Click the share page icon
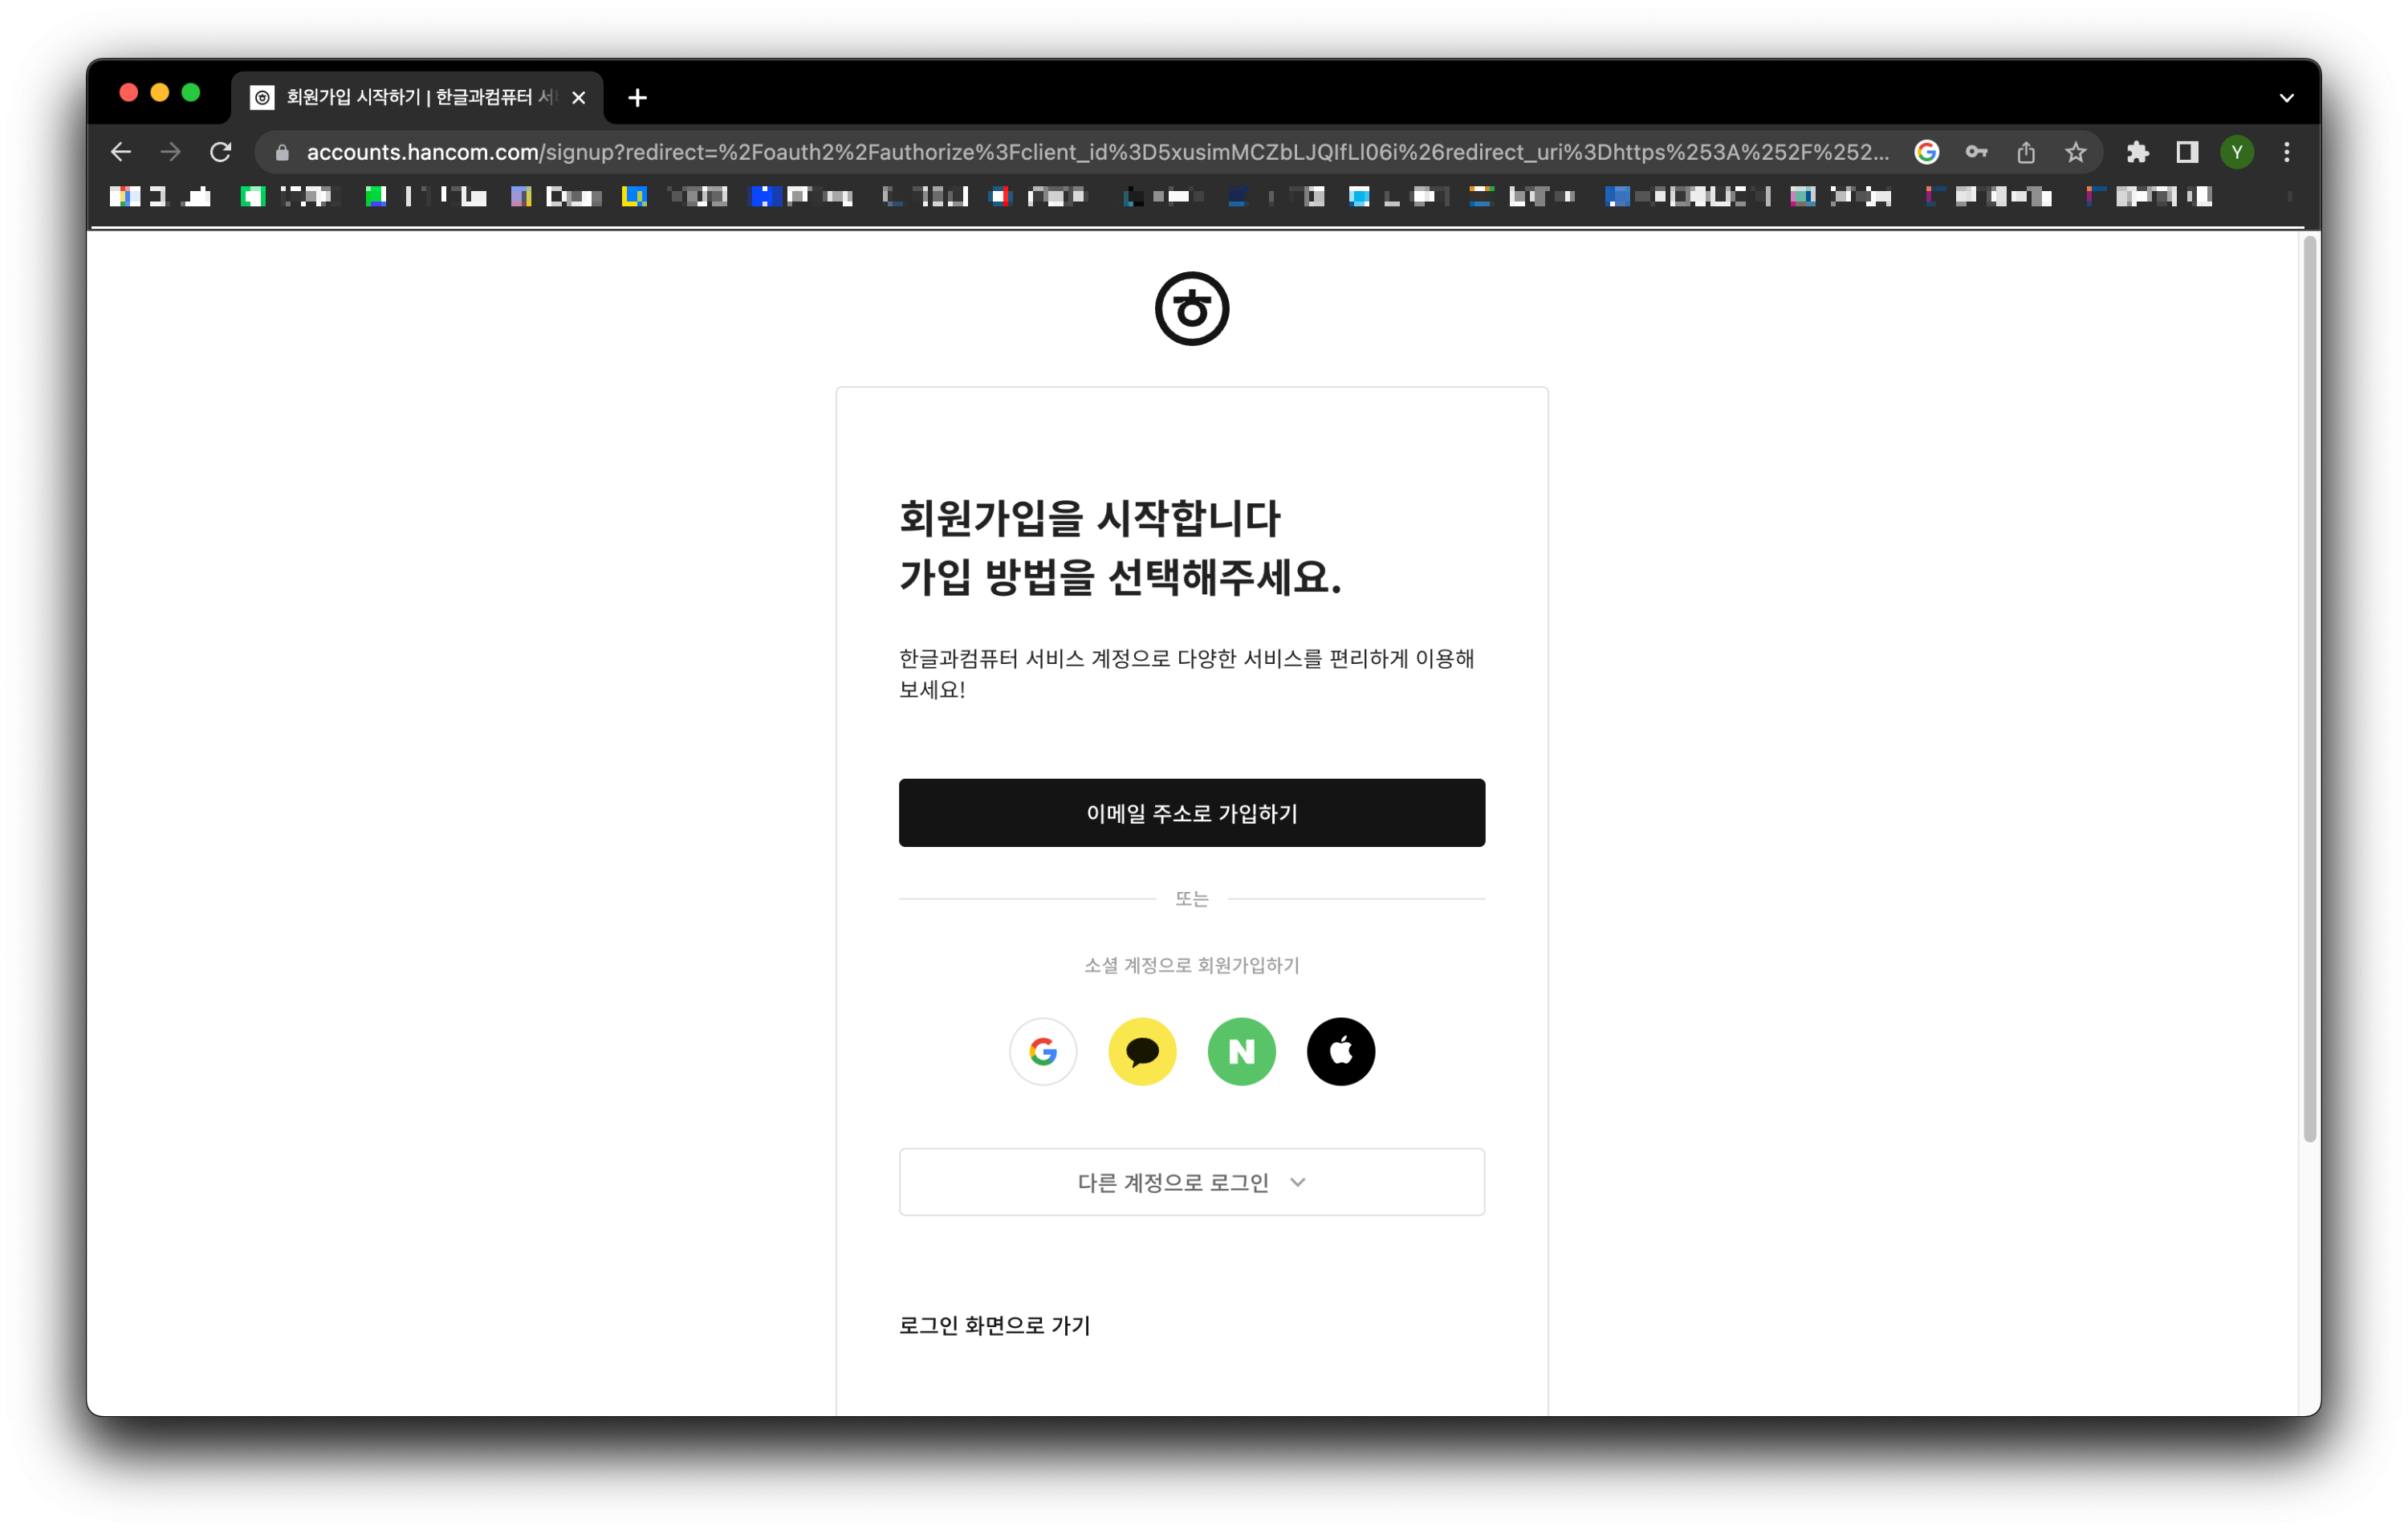 pos(2026,152)
